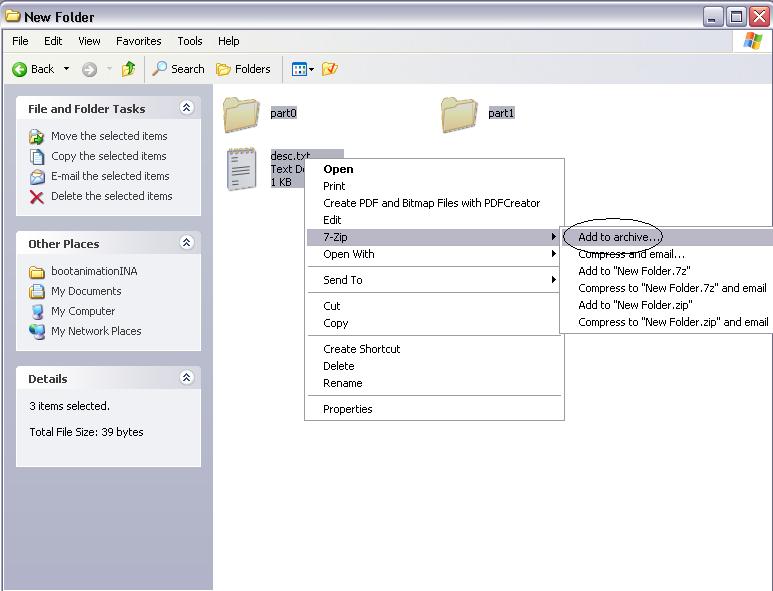Open the Favorites menu
Viewport: 773px width, 591px height.
coord(139,41)
